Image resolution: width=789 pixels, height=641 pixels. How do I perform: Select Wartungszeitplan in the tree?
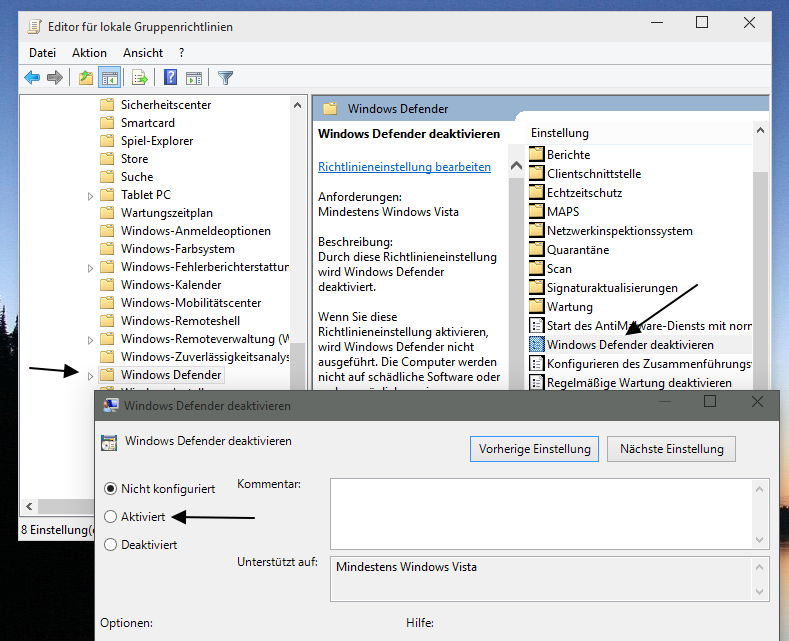click(167, 213)
